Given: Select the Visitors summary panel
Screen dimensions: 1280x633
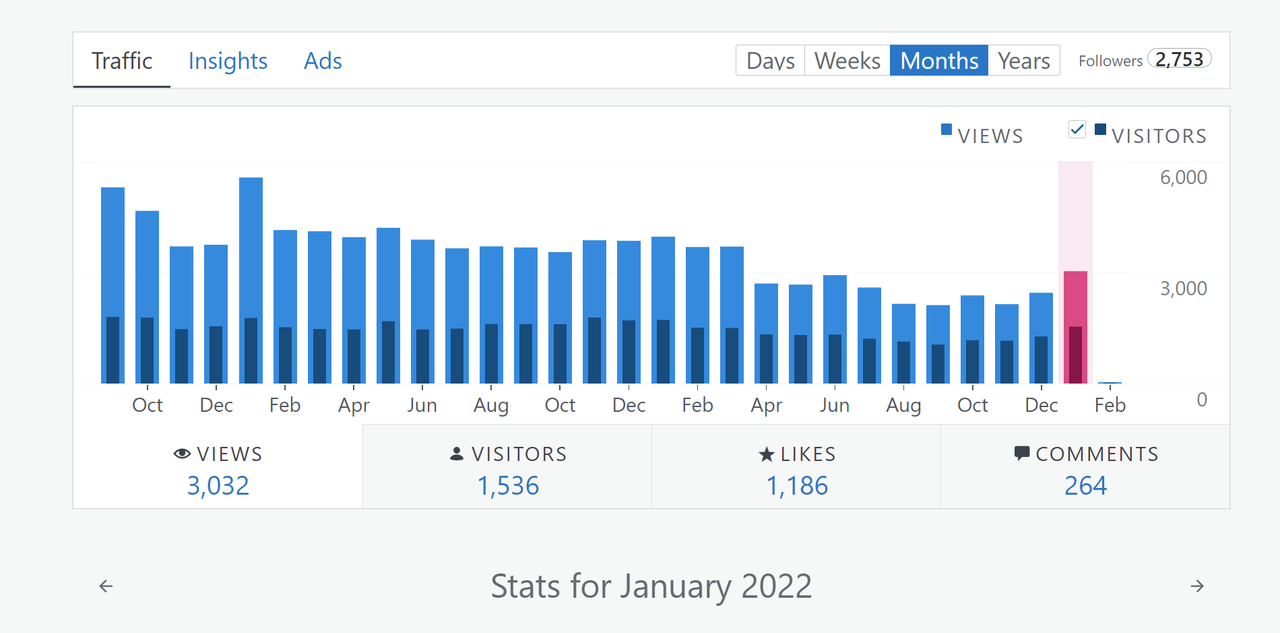Looking at the screenshot, I should tap(507, 467).
